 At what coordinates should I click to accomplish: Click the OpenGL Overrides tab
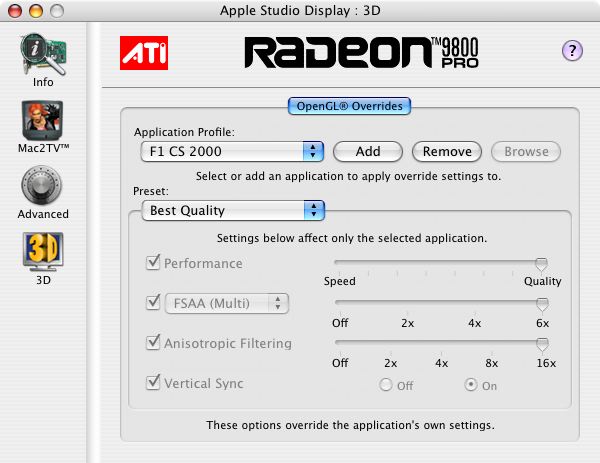349,106
